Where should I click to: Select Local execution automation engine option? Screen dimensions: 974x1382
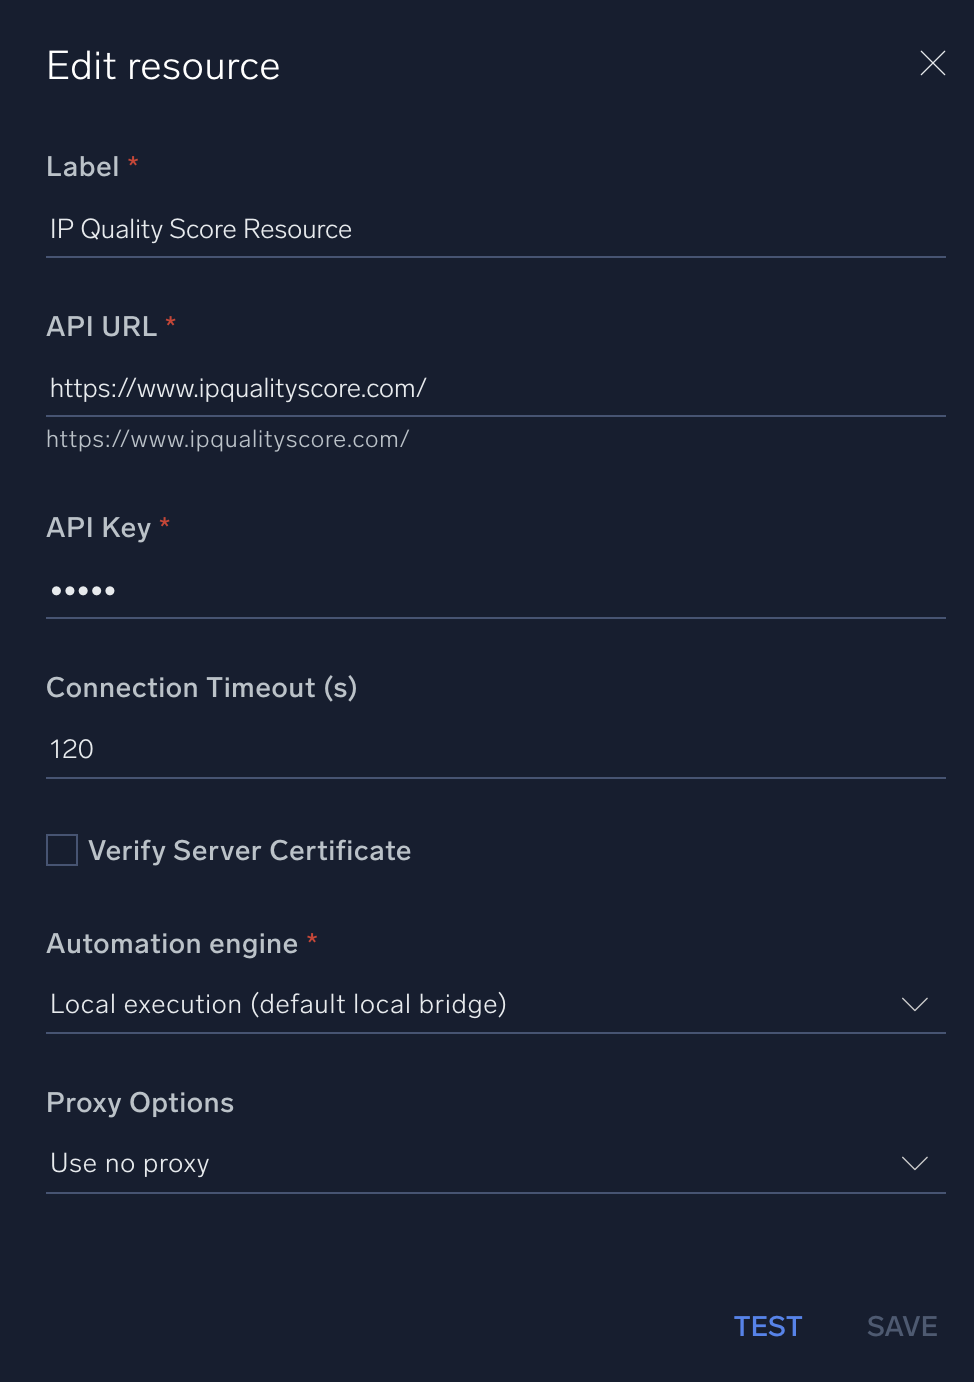click(278, 1004)
